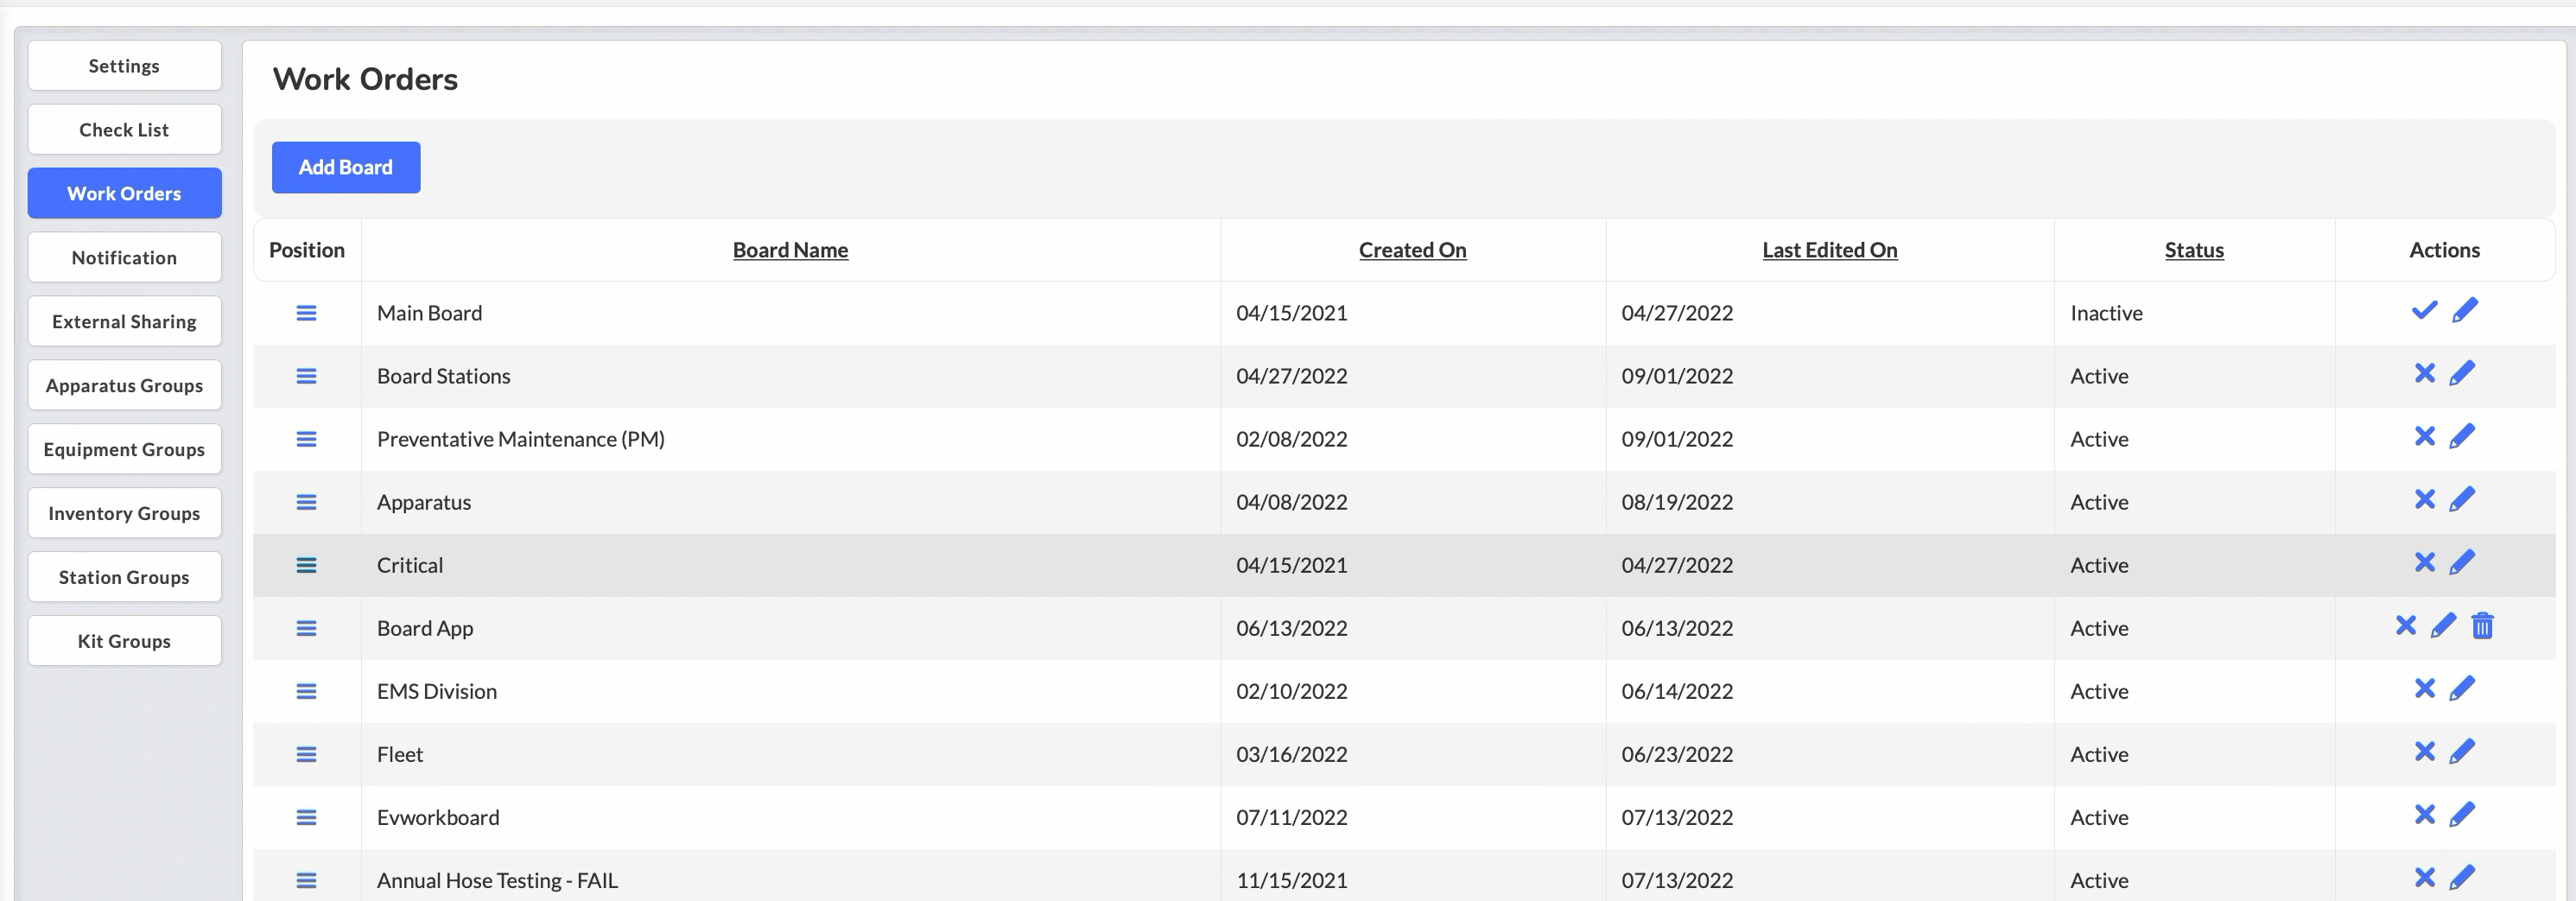Viewport: 2576px width, 901px height.
Task: Sort table by Status header
Action: point(2194,250)
